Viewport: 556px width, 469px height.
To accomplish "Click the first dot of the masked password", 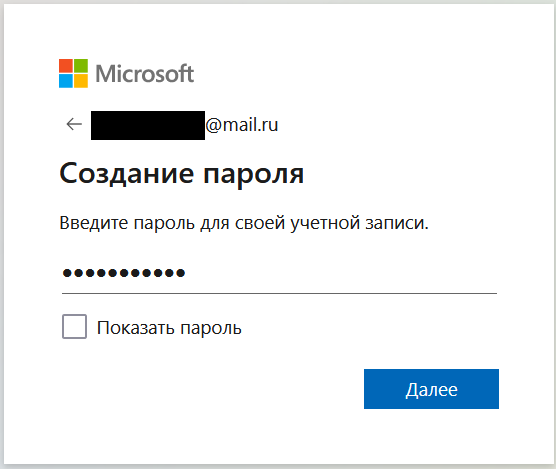I will coord(67,273).
